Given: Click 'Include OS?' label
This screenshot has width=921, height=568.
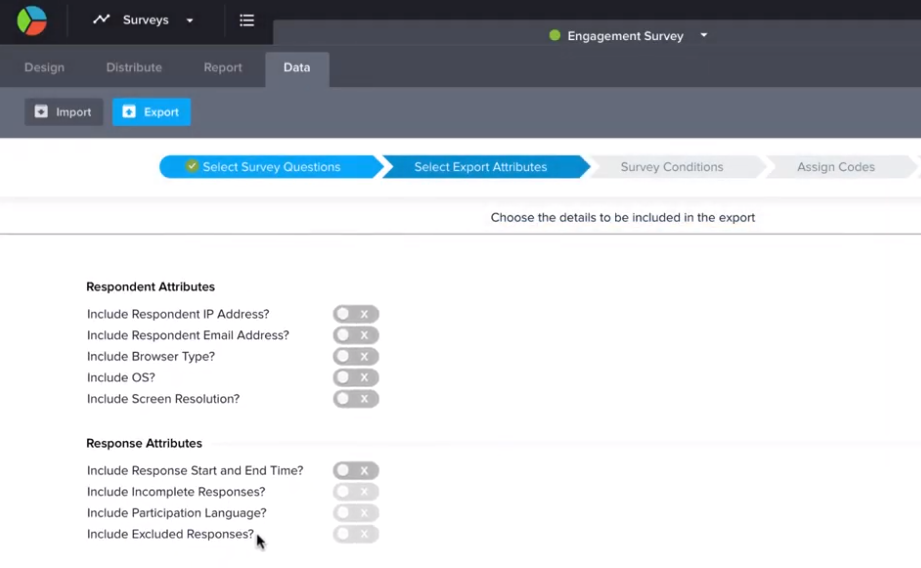Looking at the screenshot, I should click(x=121, y=378).
